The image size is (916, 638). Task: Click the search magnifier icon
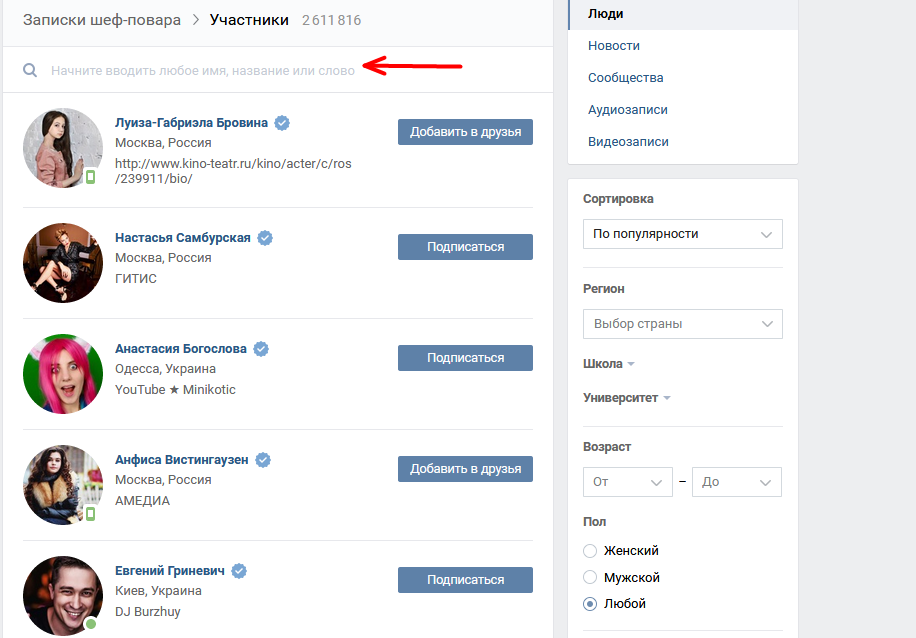(30, 71)
